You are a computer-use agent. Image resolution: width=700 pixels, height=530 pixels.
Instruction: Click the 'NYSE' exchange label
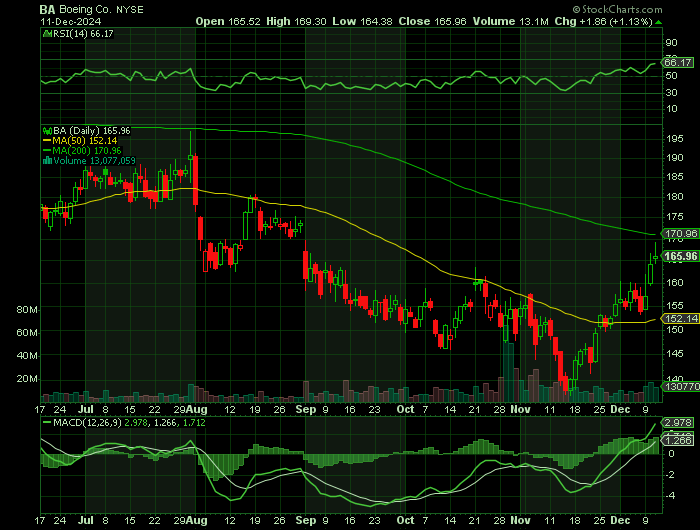[x=129, y=10]
